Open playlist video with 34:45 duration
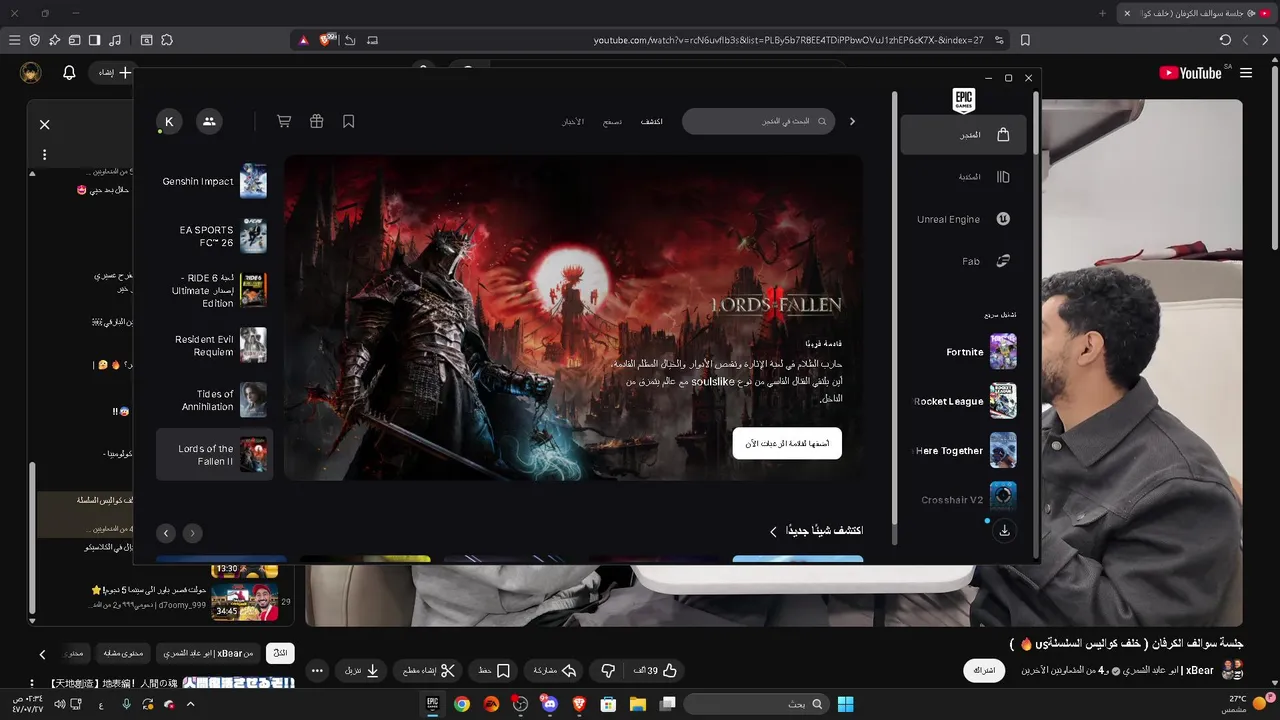This screenshot has height=720, width=1280. 244,601
